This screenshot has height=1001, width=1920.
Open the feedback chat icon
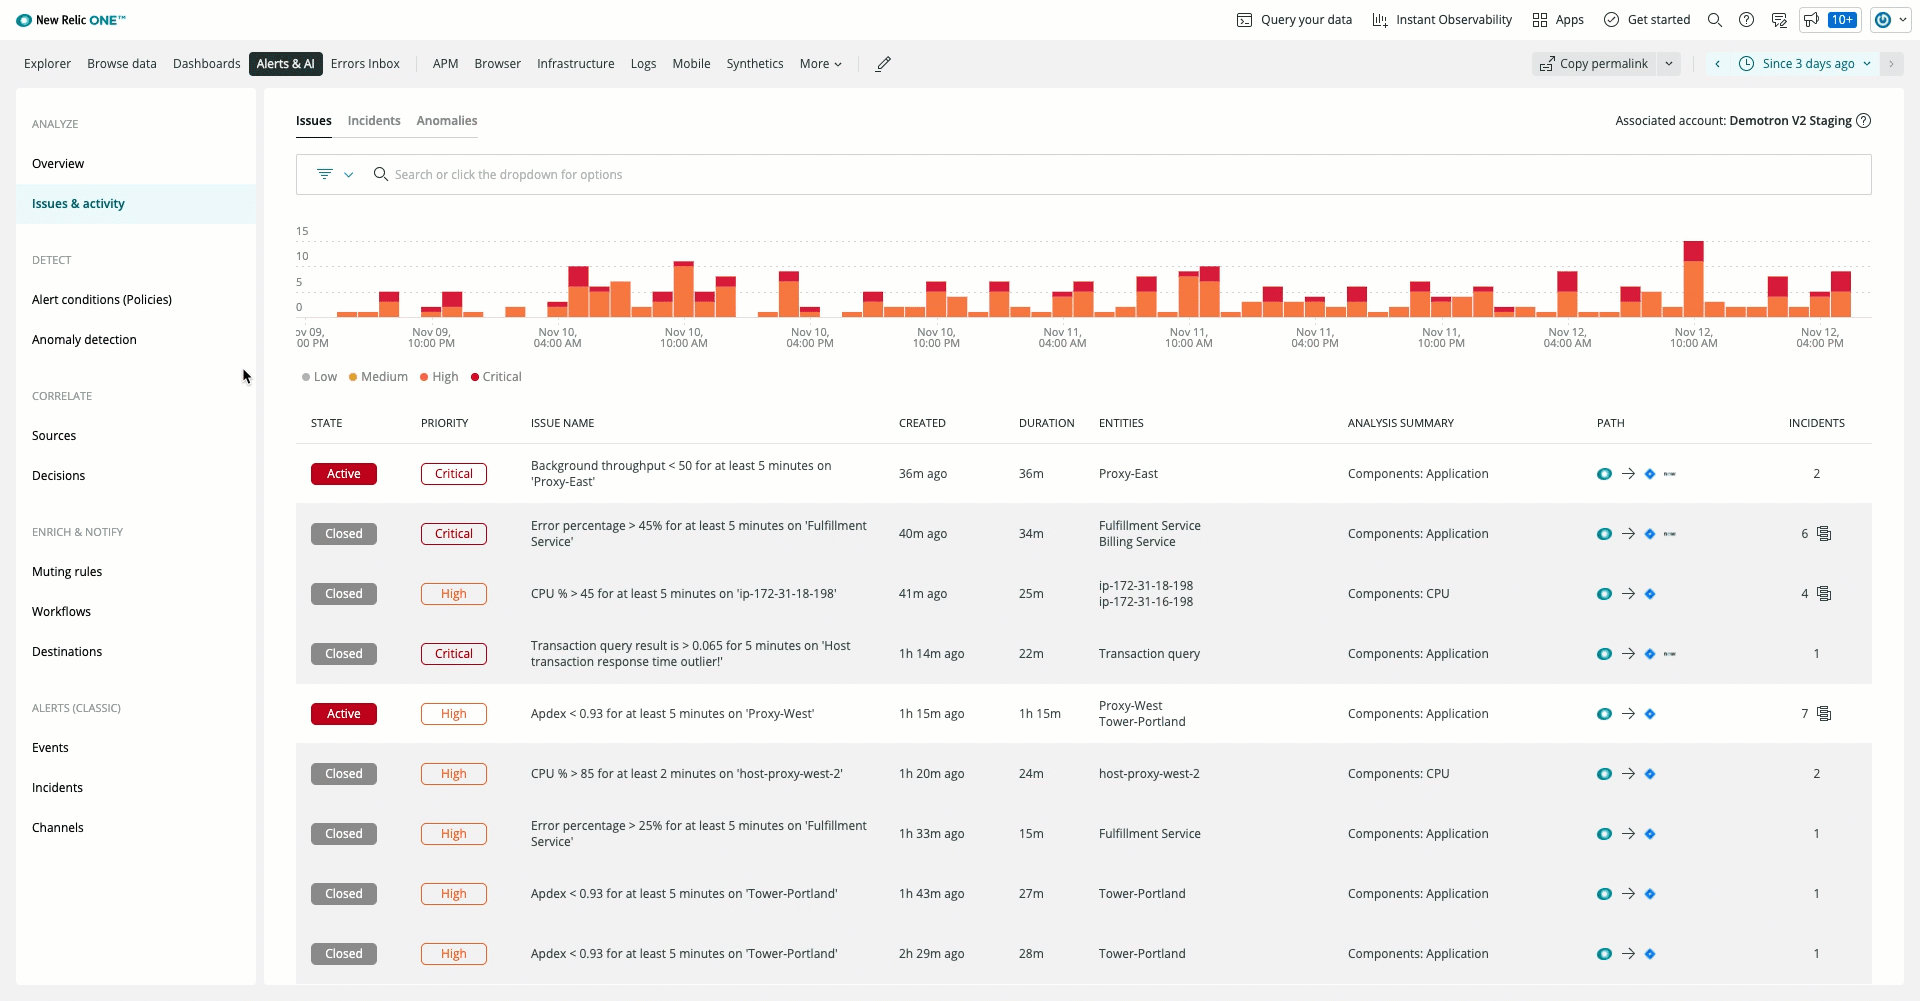tap(1778, 20)
